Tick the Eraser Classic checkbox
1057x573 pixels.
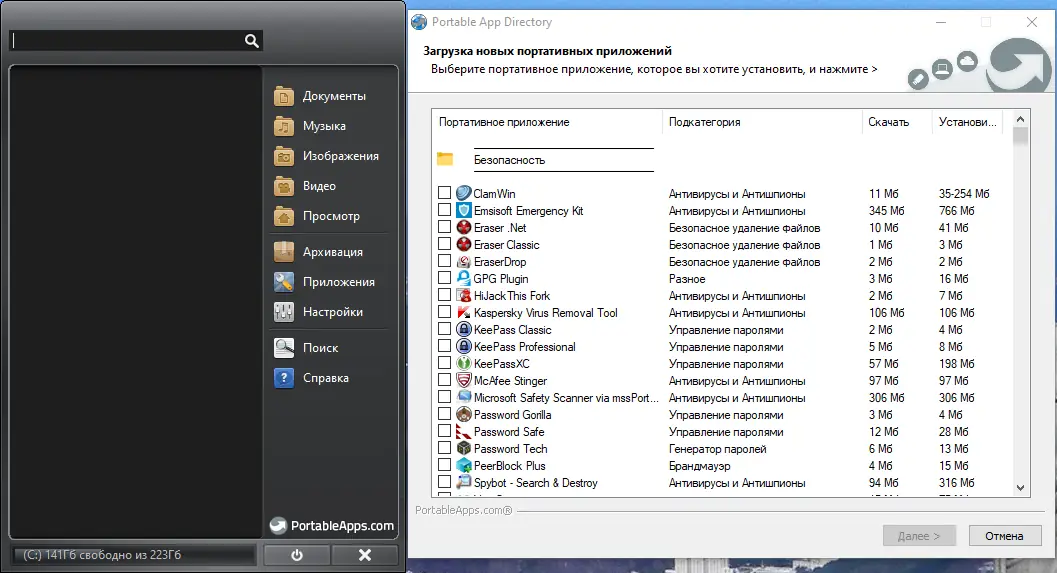point(444,244)
